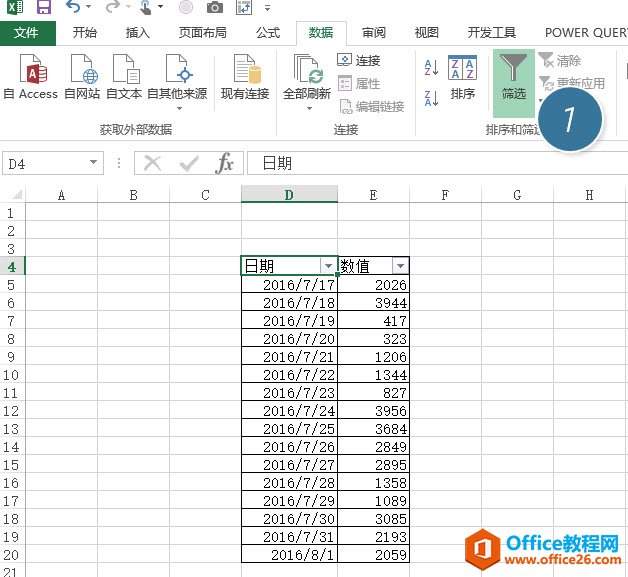Switch to 页面布局 (Page Layout) tab
628x577 pixels.
pyautogui.click(x=202, y=32)
